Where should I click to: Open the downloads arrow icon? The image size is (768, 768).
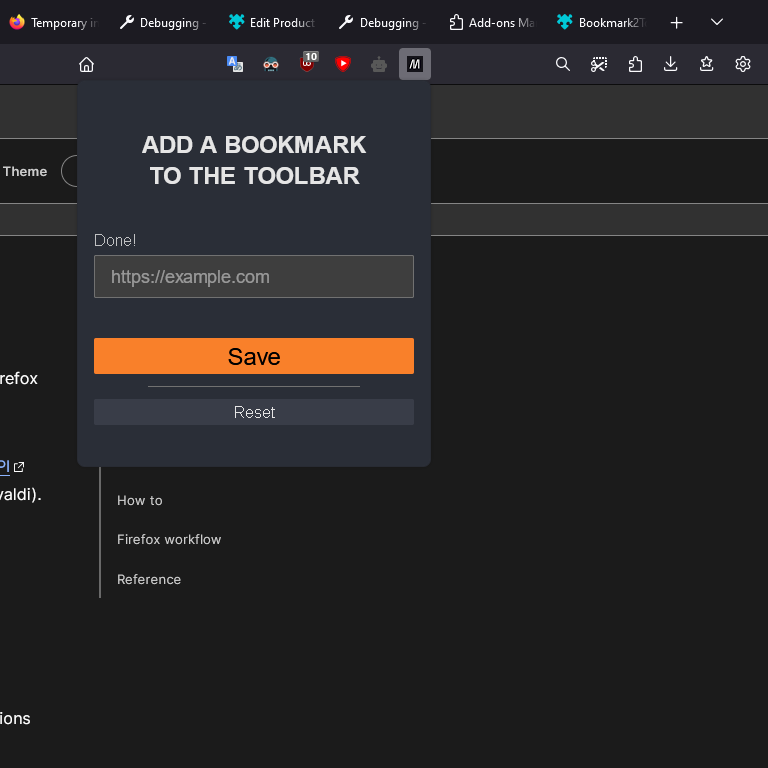point(671,64)
